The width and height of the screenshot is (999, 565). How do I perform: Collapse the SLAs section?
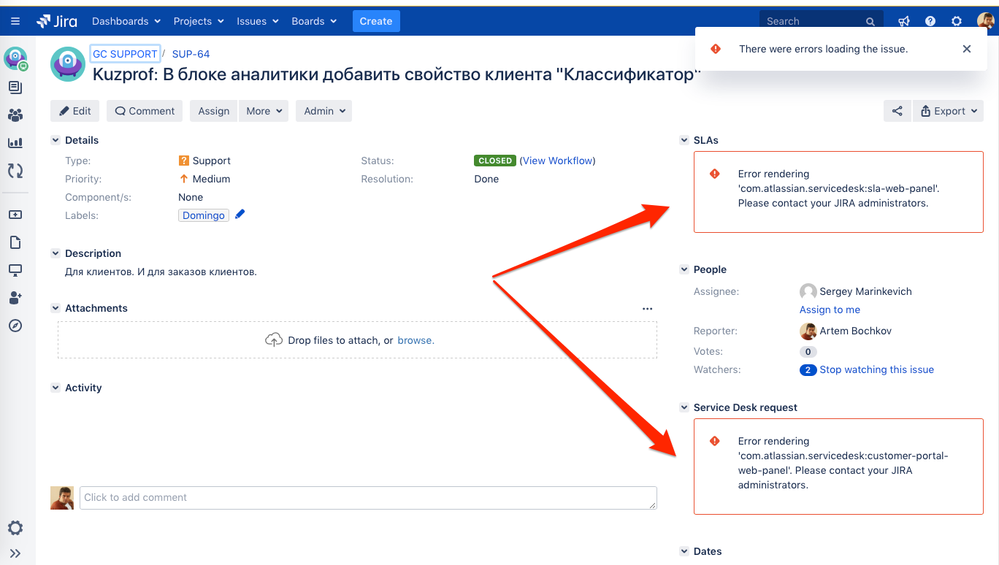684,140
